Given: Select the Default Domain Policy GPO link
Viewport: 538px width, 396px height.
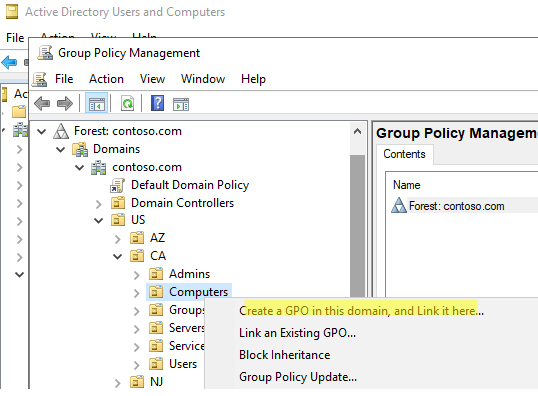Looking at the screenshot, I should click(190, 185).
